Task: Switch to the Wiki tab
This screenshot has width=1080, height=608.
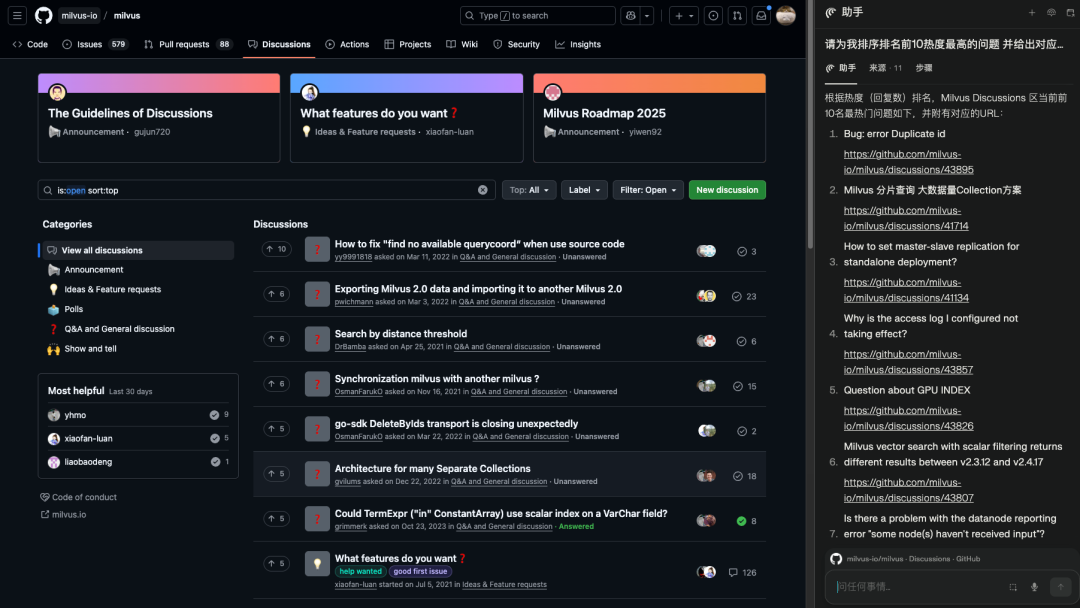Action: click(x=461, y=44)
